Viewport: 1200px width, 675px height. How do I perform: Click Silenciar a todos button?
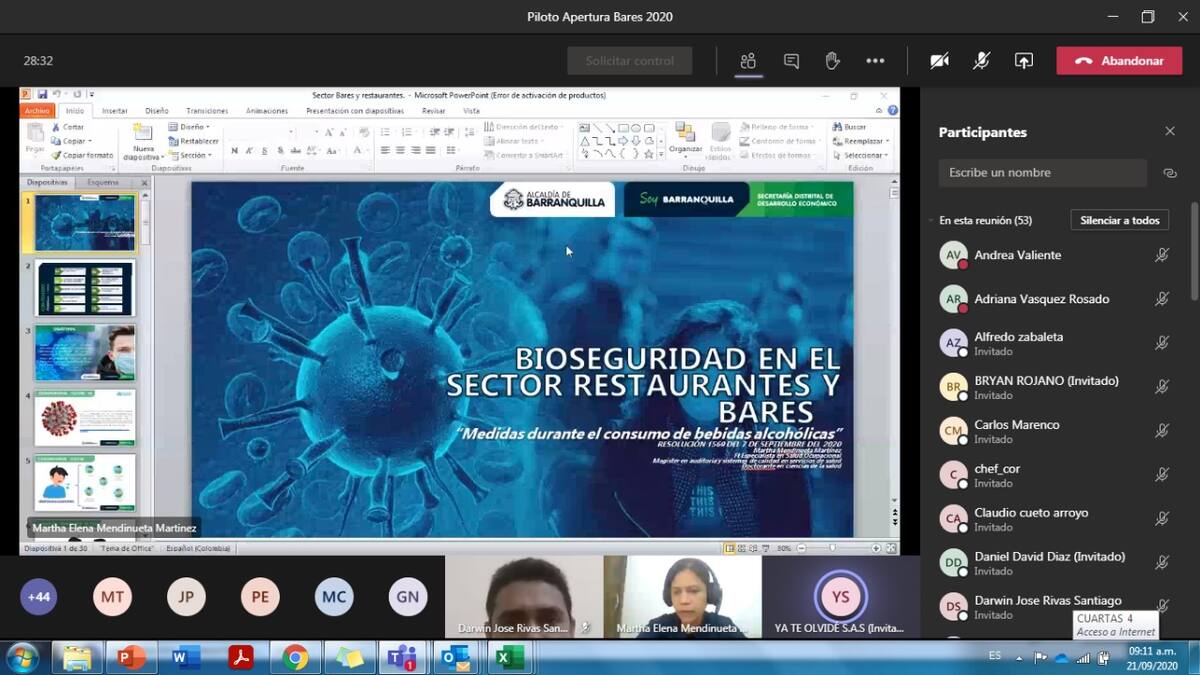(1119, 220)
